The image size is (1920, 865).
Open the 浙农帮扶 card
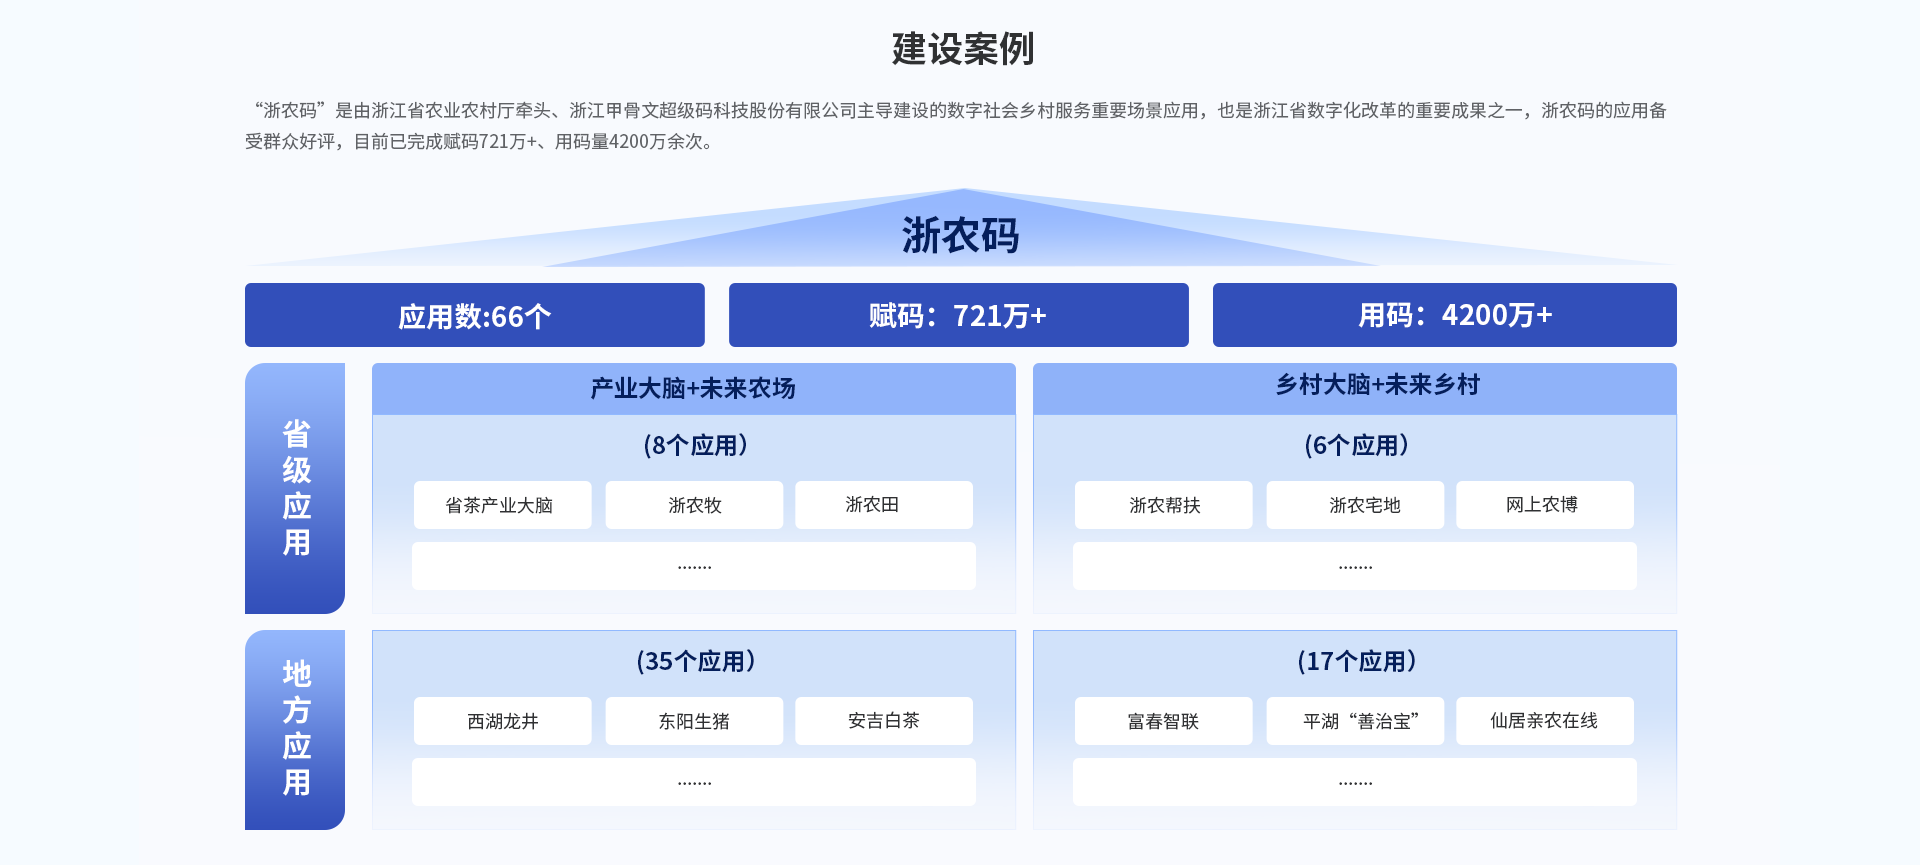click(1164, 505)
